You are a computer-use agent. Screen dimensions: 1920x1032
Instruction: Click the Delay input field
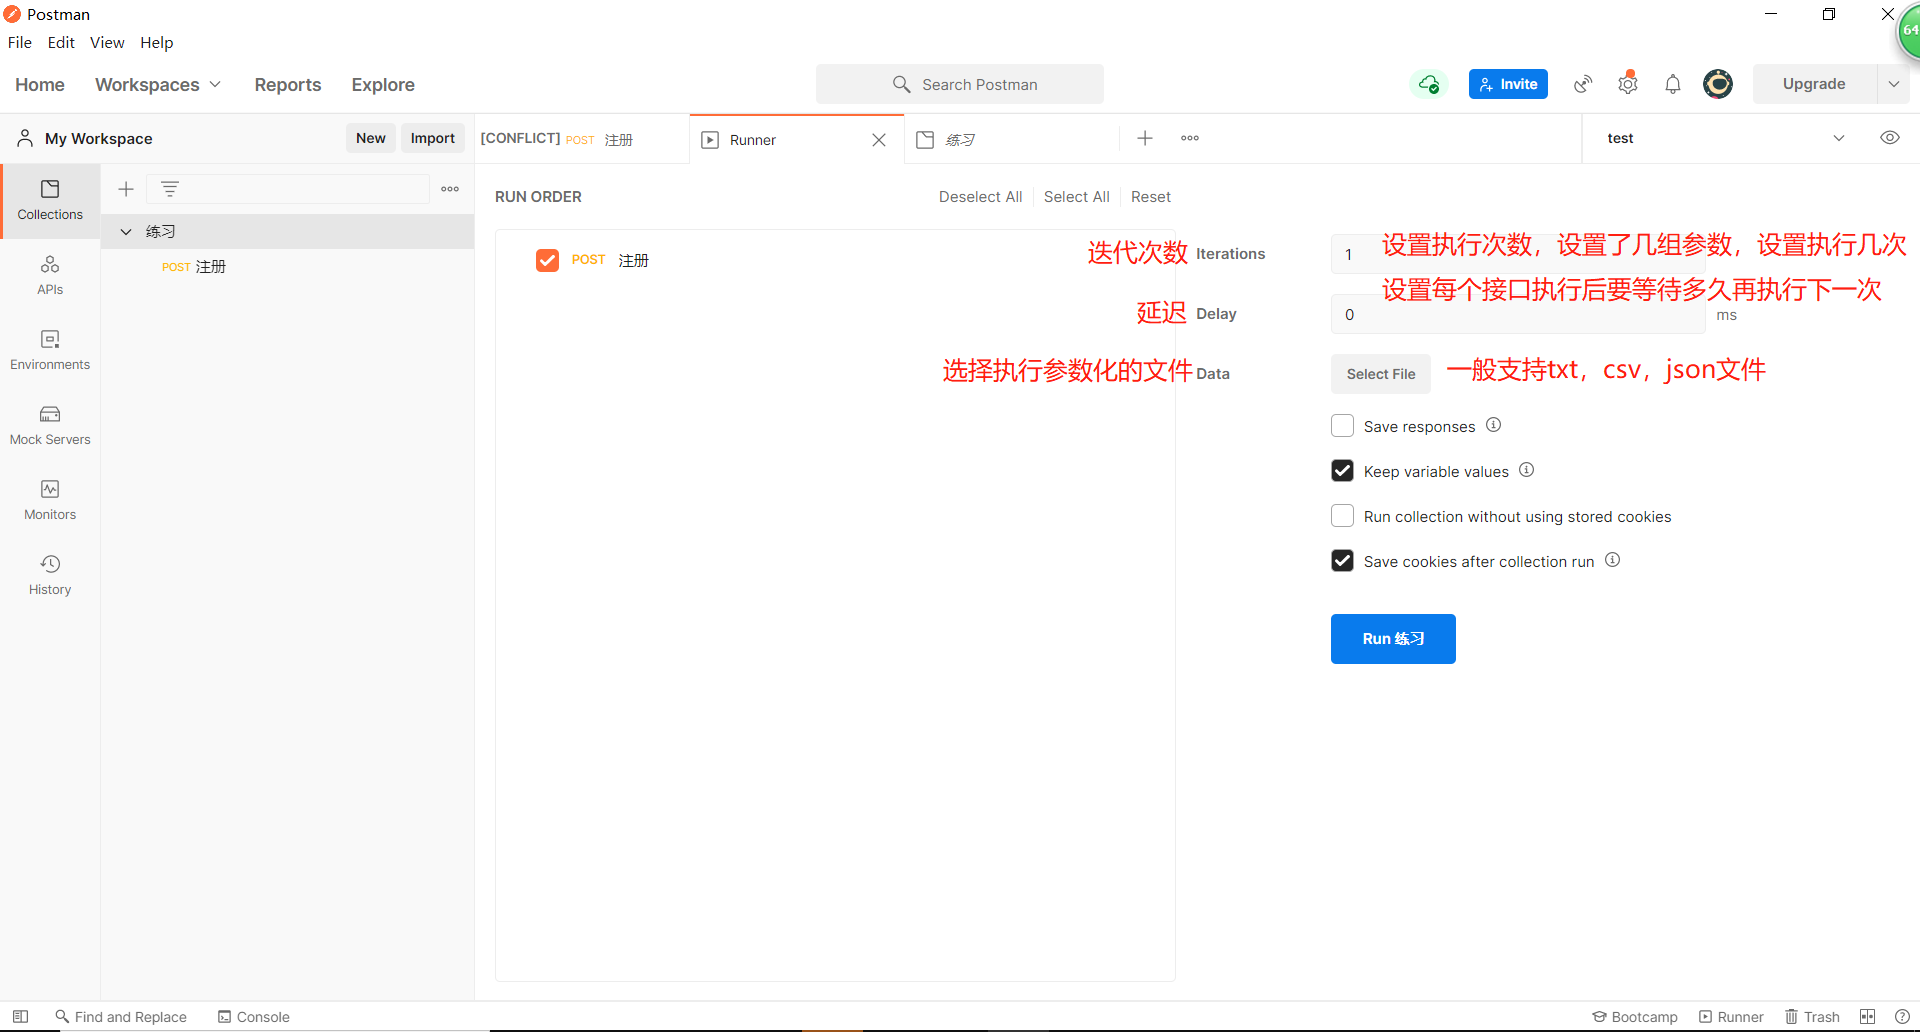1517,314
